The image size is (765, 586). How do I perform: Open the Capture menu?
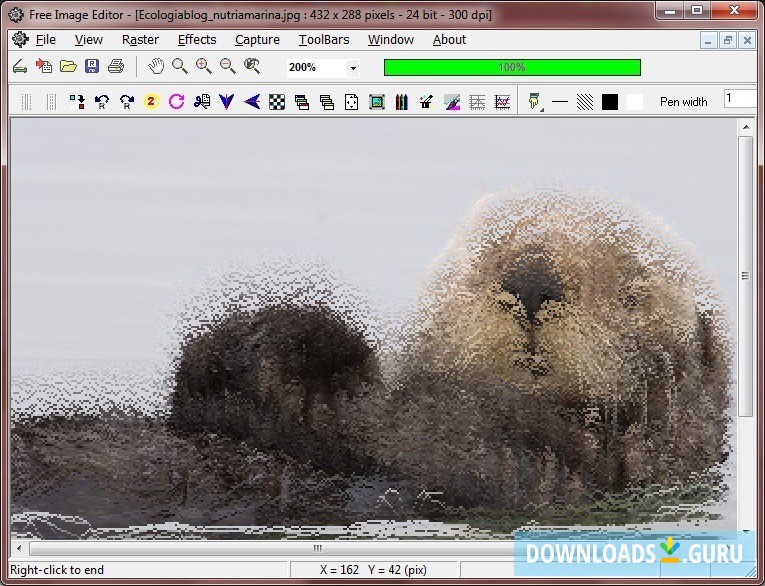(x=257, y=40)
